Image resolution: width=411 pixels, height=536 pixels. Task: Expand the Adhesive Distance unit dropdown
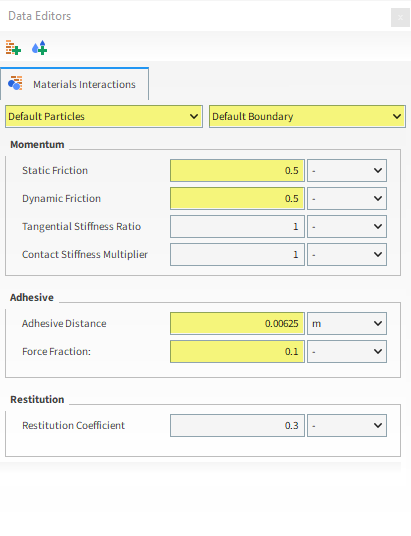tap(347, 323)
